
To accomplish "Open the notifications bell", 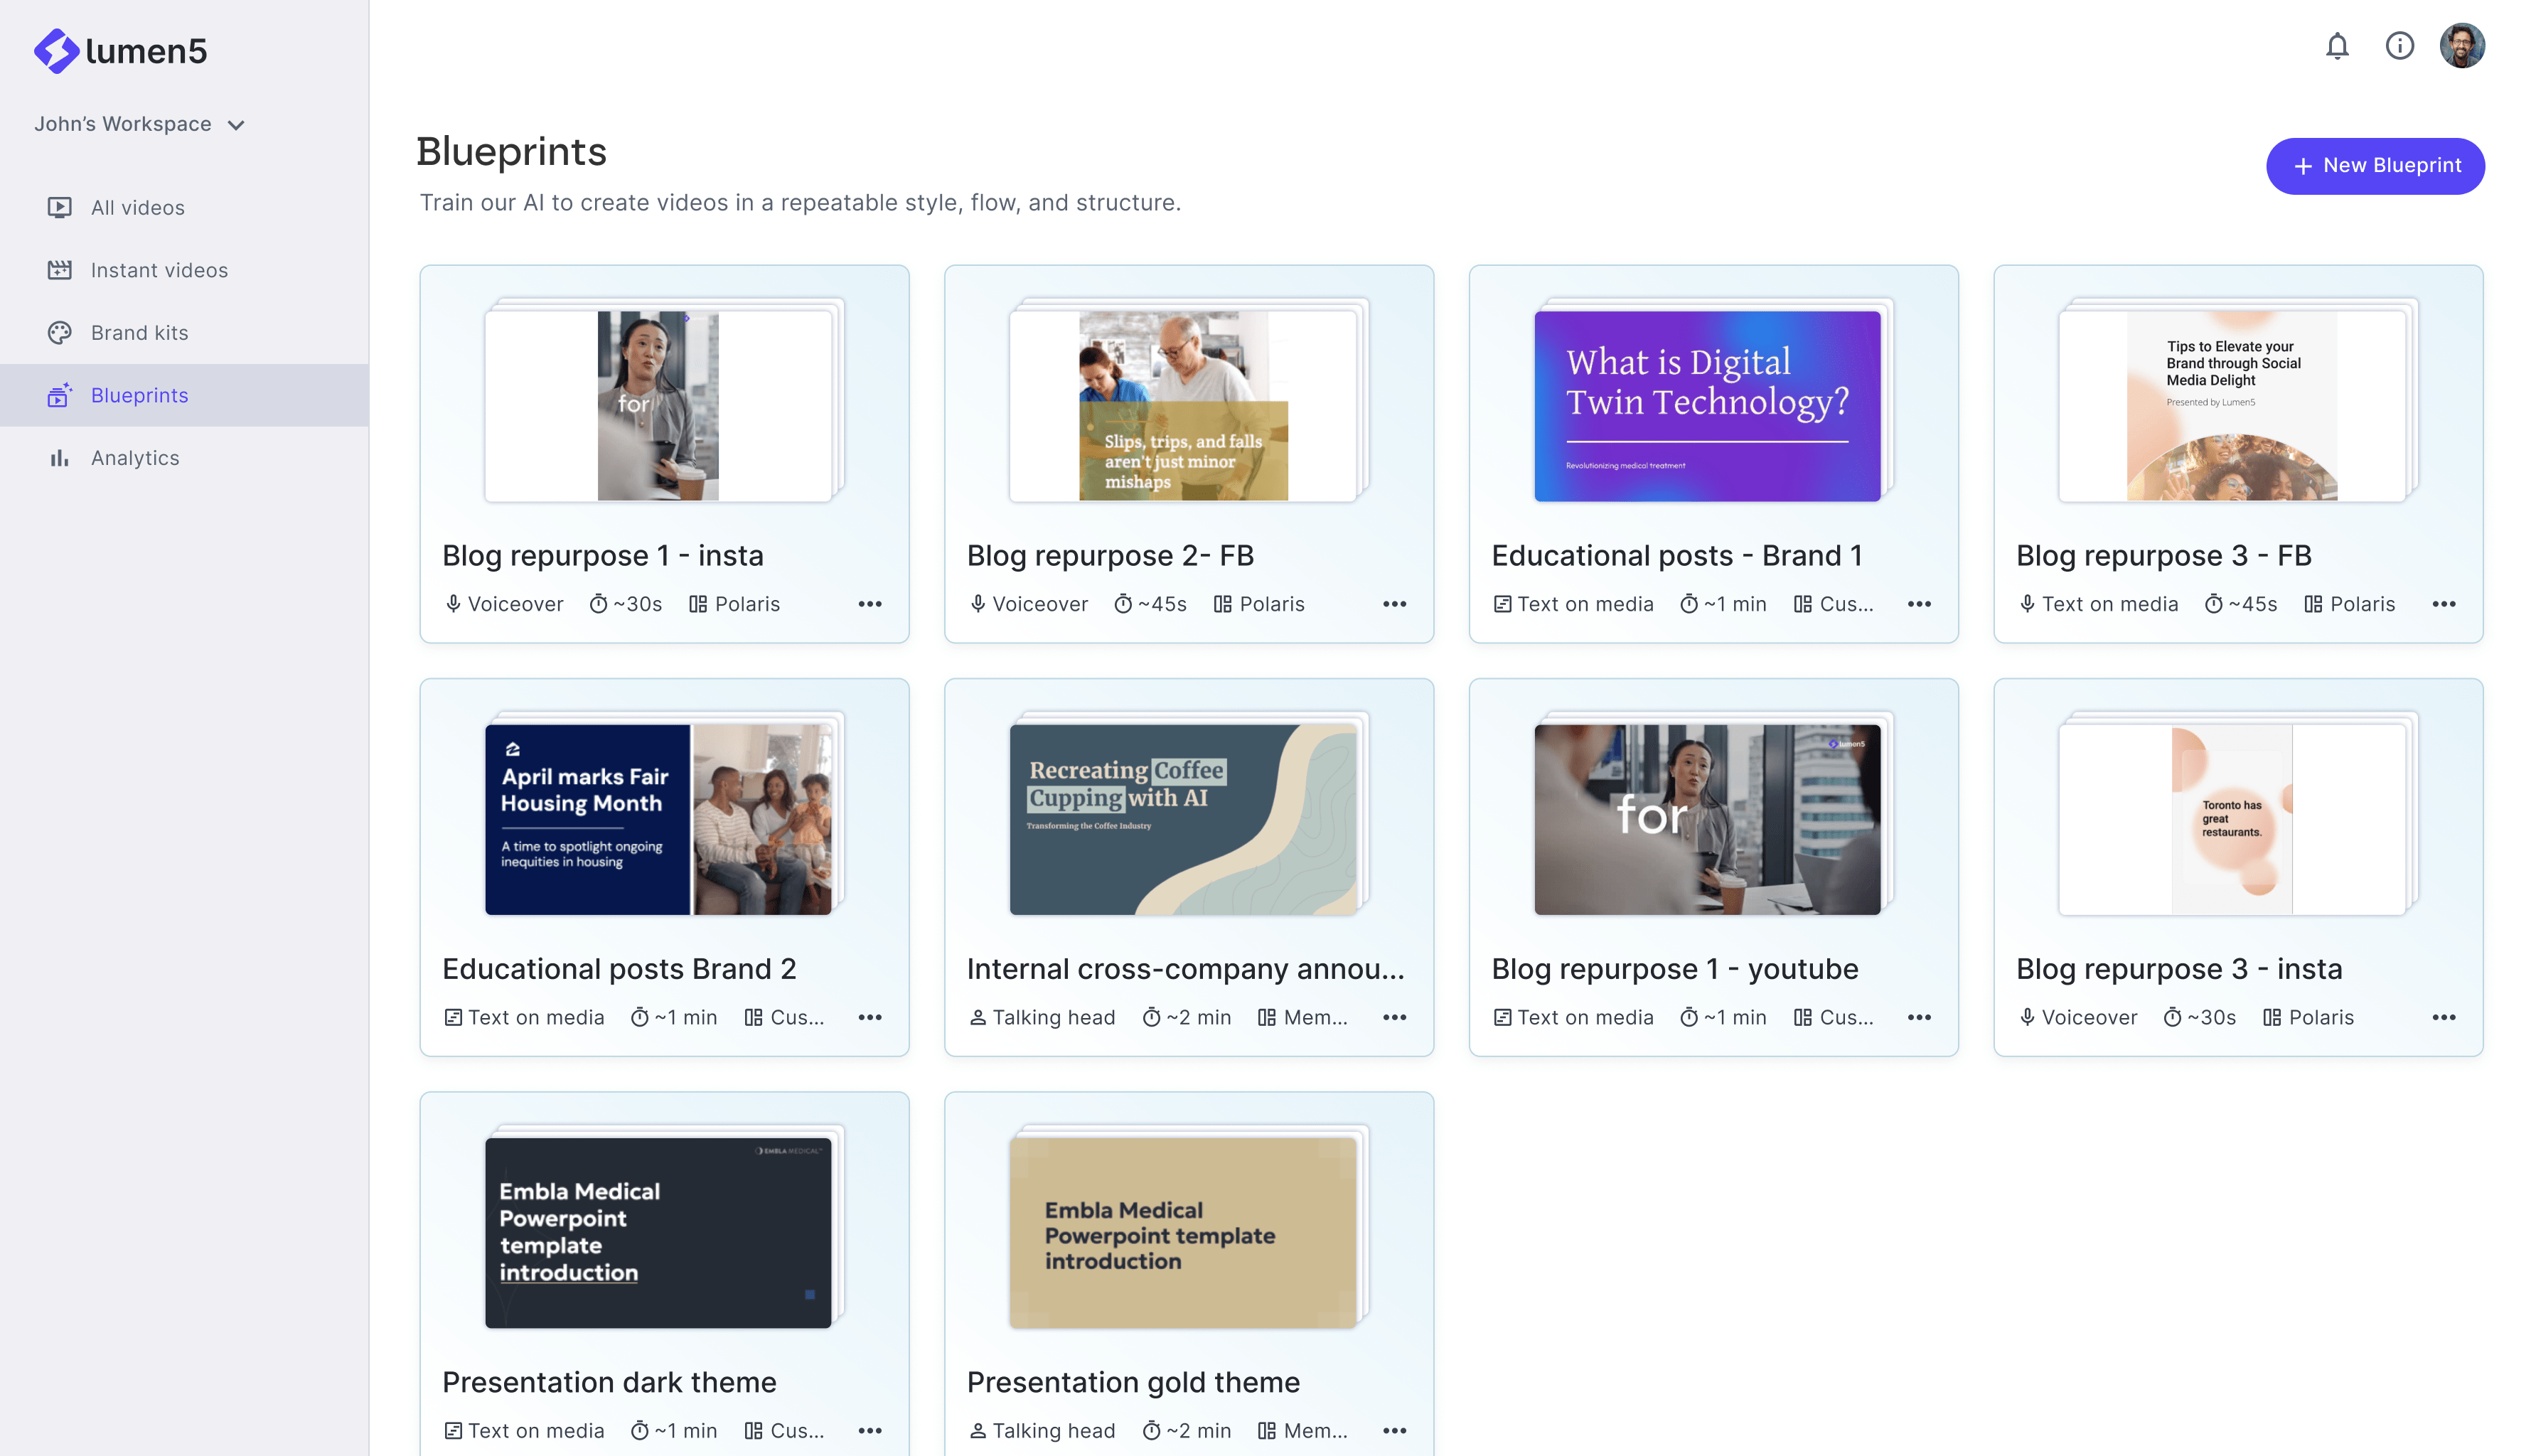I will coord(2336,46).
